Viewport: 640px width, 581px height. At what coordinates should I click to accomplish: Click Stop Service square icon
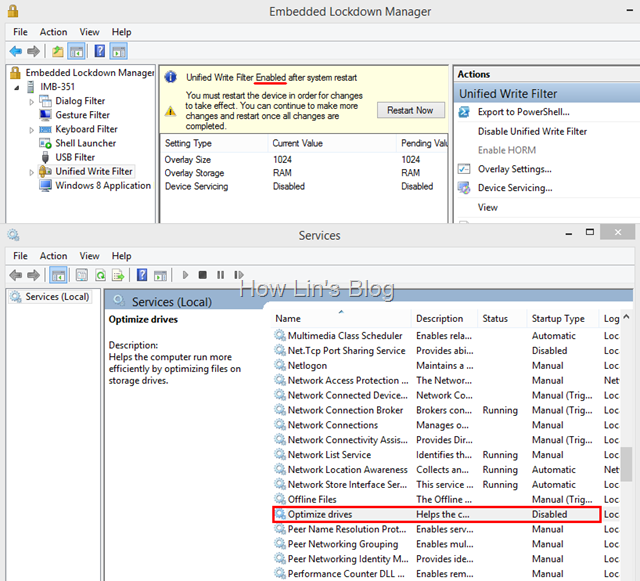202,275
